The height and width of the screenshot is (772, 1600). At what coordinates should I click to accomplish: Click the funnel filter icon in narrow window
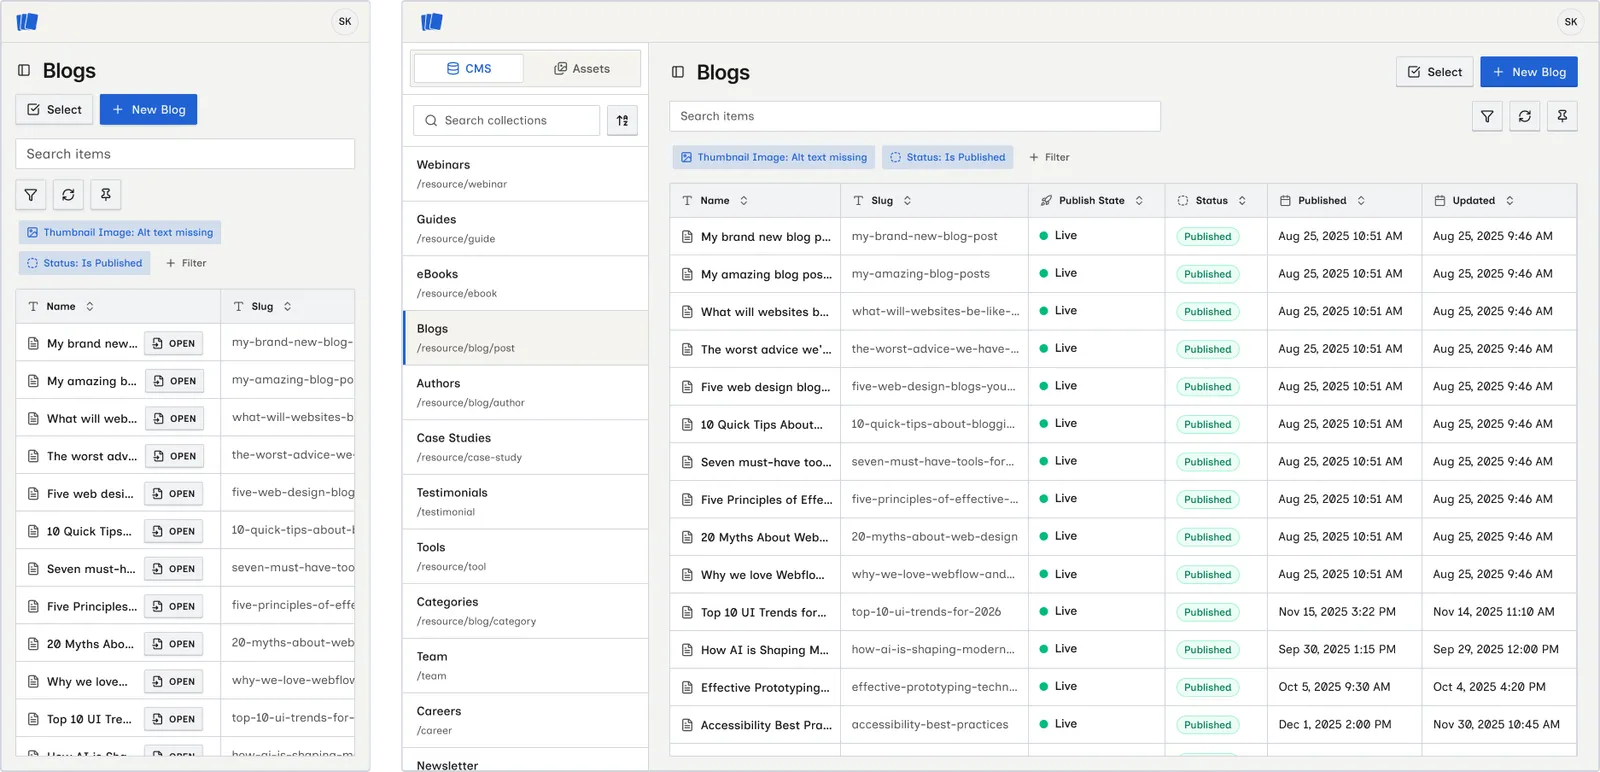tap(31, 195)
